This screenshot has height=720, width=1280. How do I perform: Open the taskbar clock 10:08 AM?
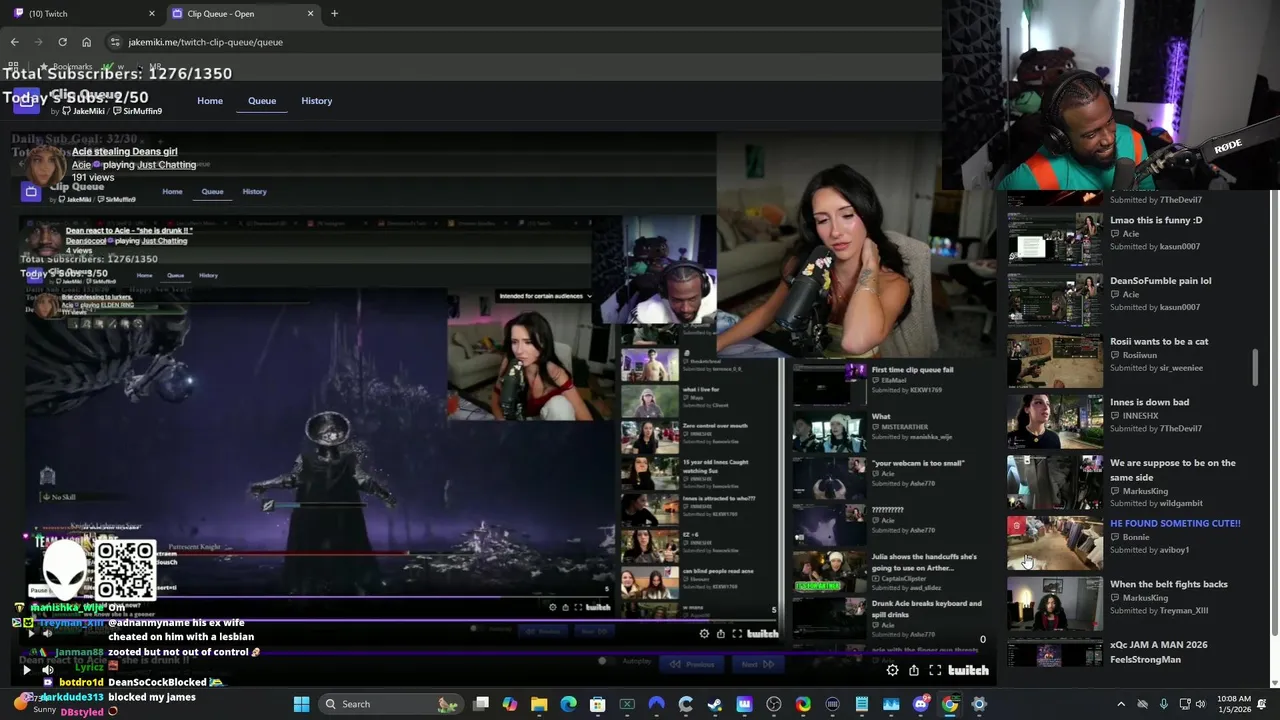(1233, 704)
